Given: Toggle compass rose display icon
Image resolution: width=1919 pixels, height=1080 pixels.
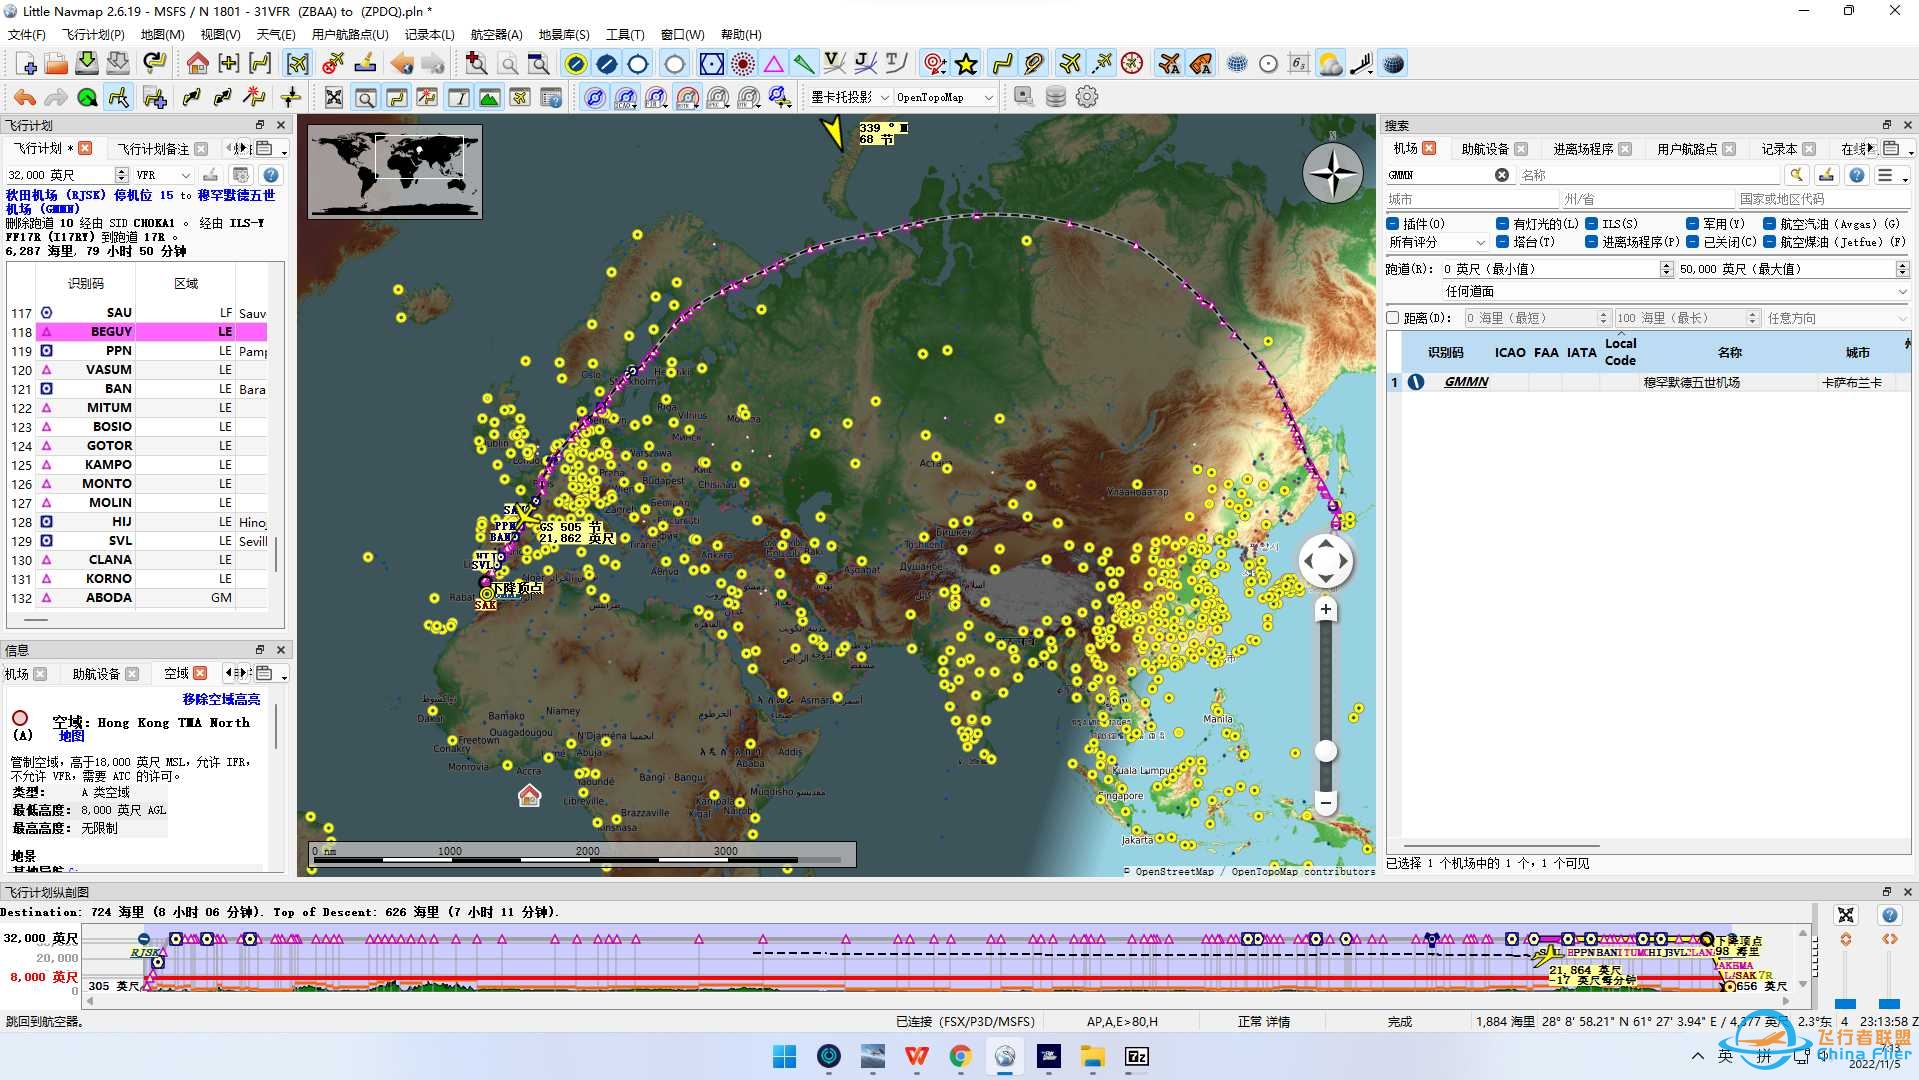Looking at the screenshot, I should point(1132,64).
